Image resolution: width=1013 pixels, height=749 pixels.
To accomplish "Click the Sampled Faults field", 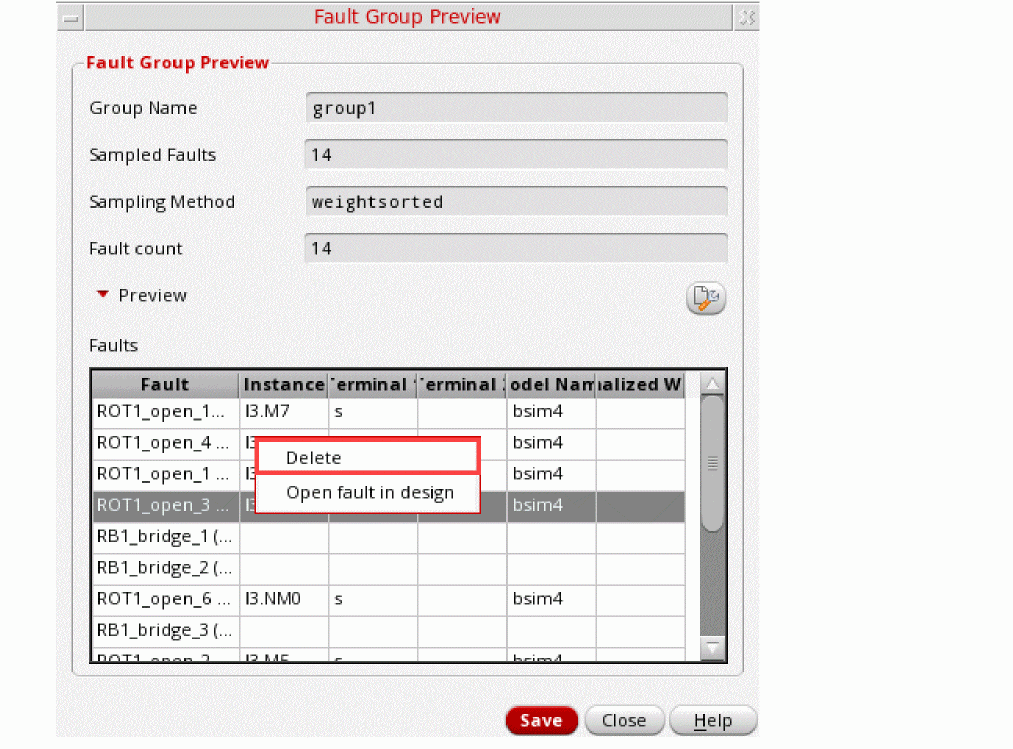I will pos(516,154).
